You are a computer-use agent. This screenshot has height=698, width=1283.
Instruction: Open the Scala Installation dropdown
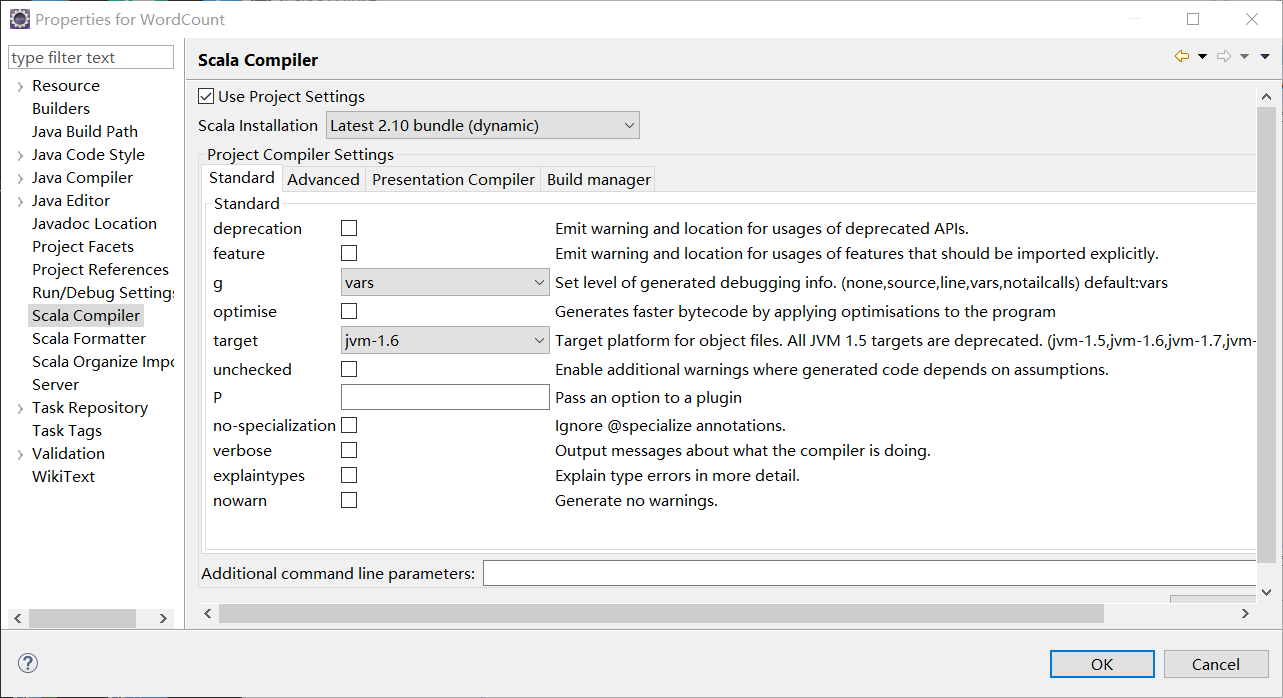(483, 126)
